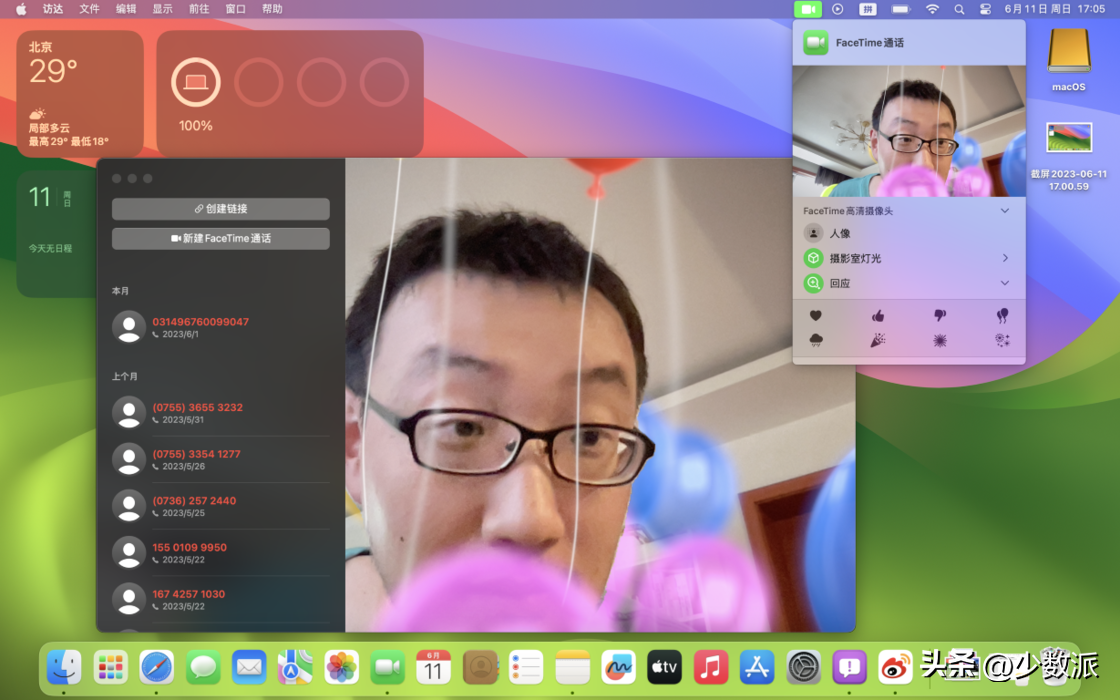Screen dimensions: 1120x700
Task: Open Maps from the Dock
Action: tap(295, 667)
